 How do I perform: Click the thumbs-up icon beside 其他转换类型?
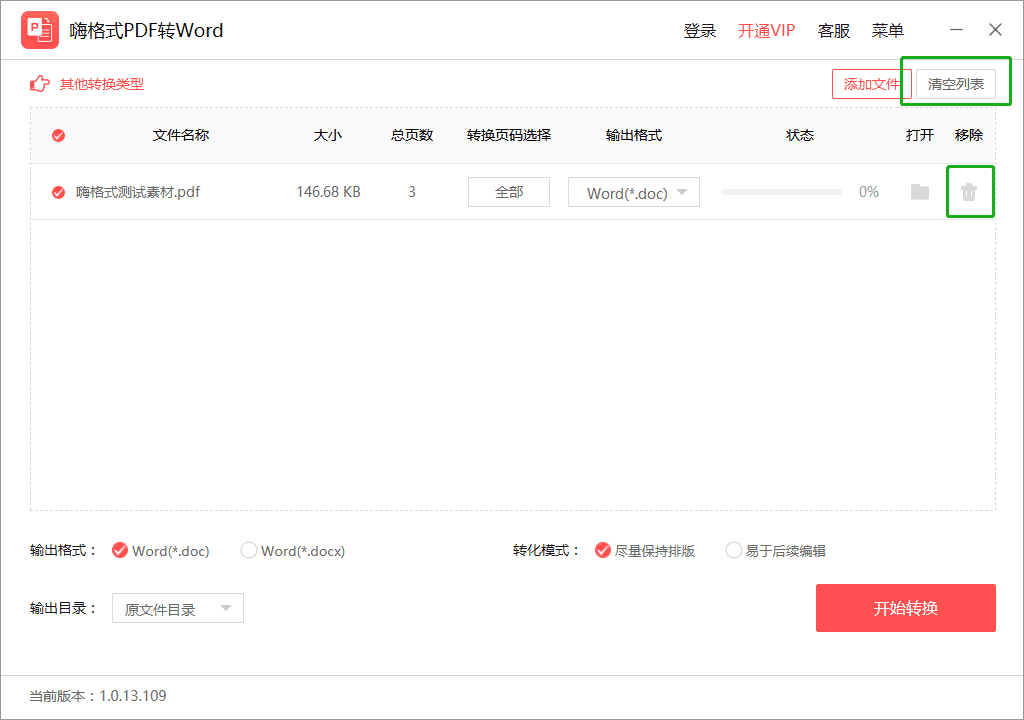(x=40, y=84)
